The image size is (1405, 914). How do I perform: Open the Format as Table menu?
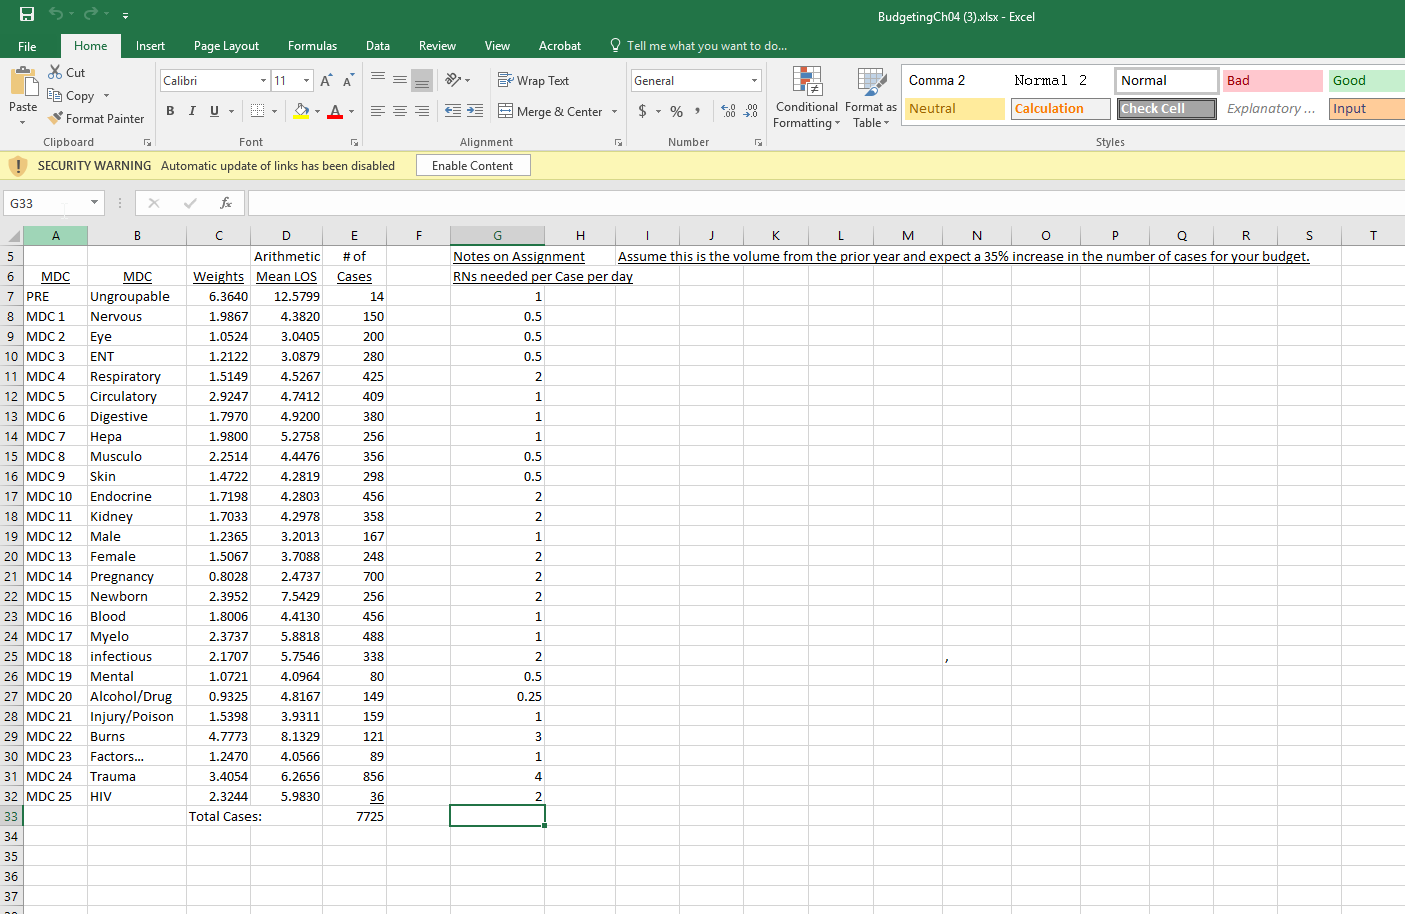pos(871,97)
